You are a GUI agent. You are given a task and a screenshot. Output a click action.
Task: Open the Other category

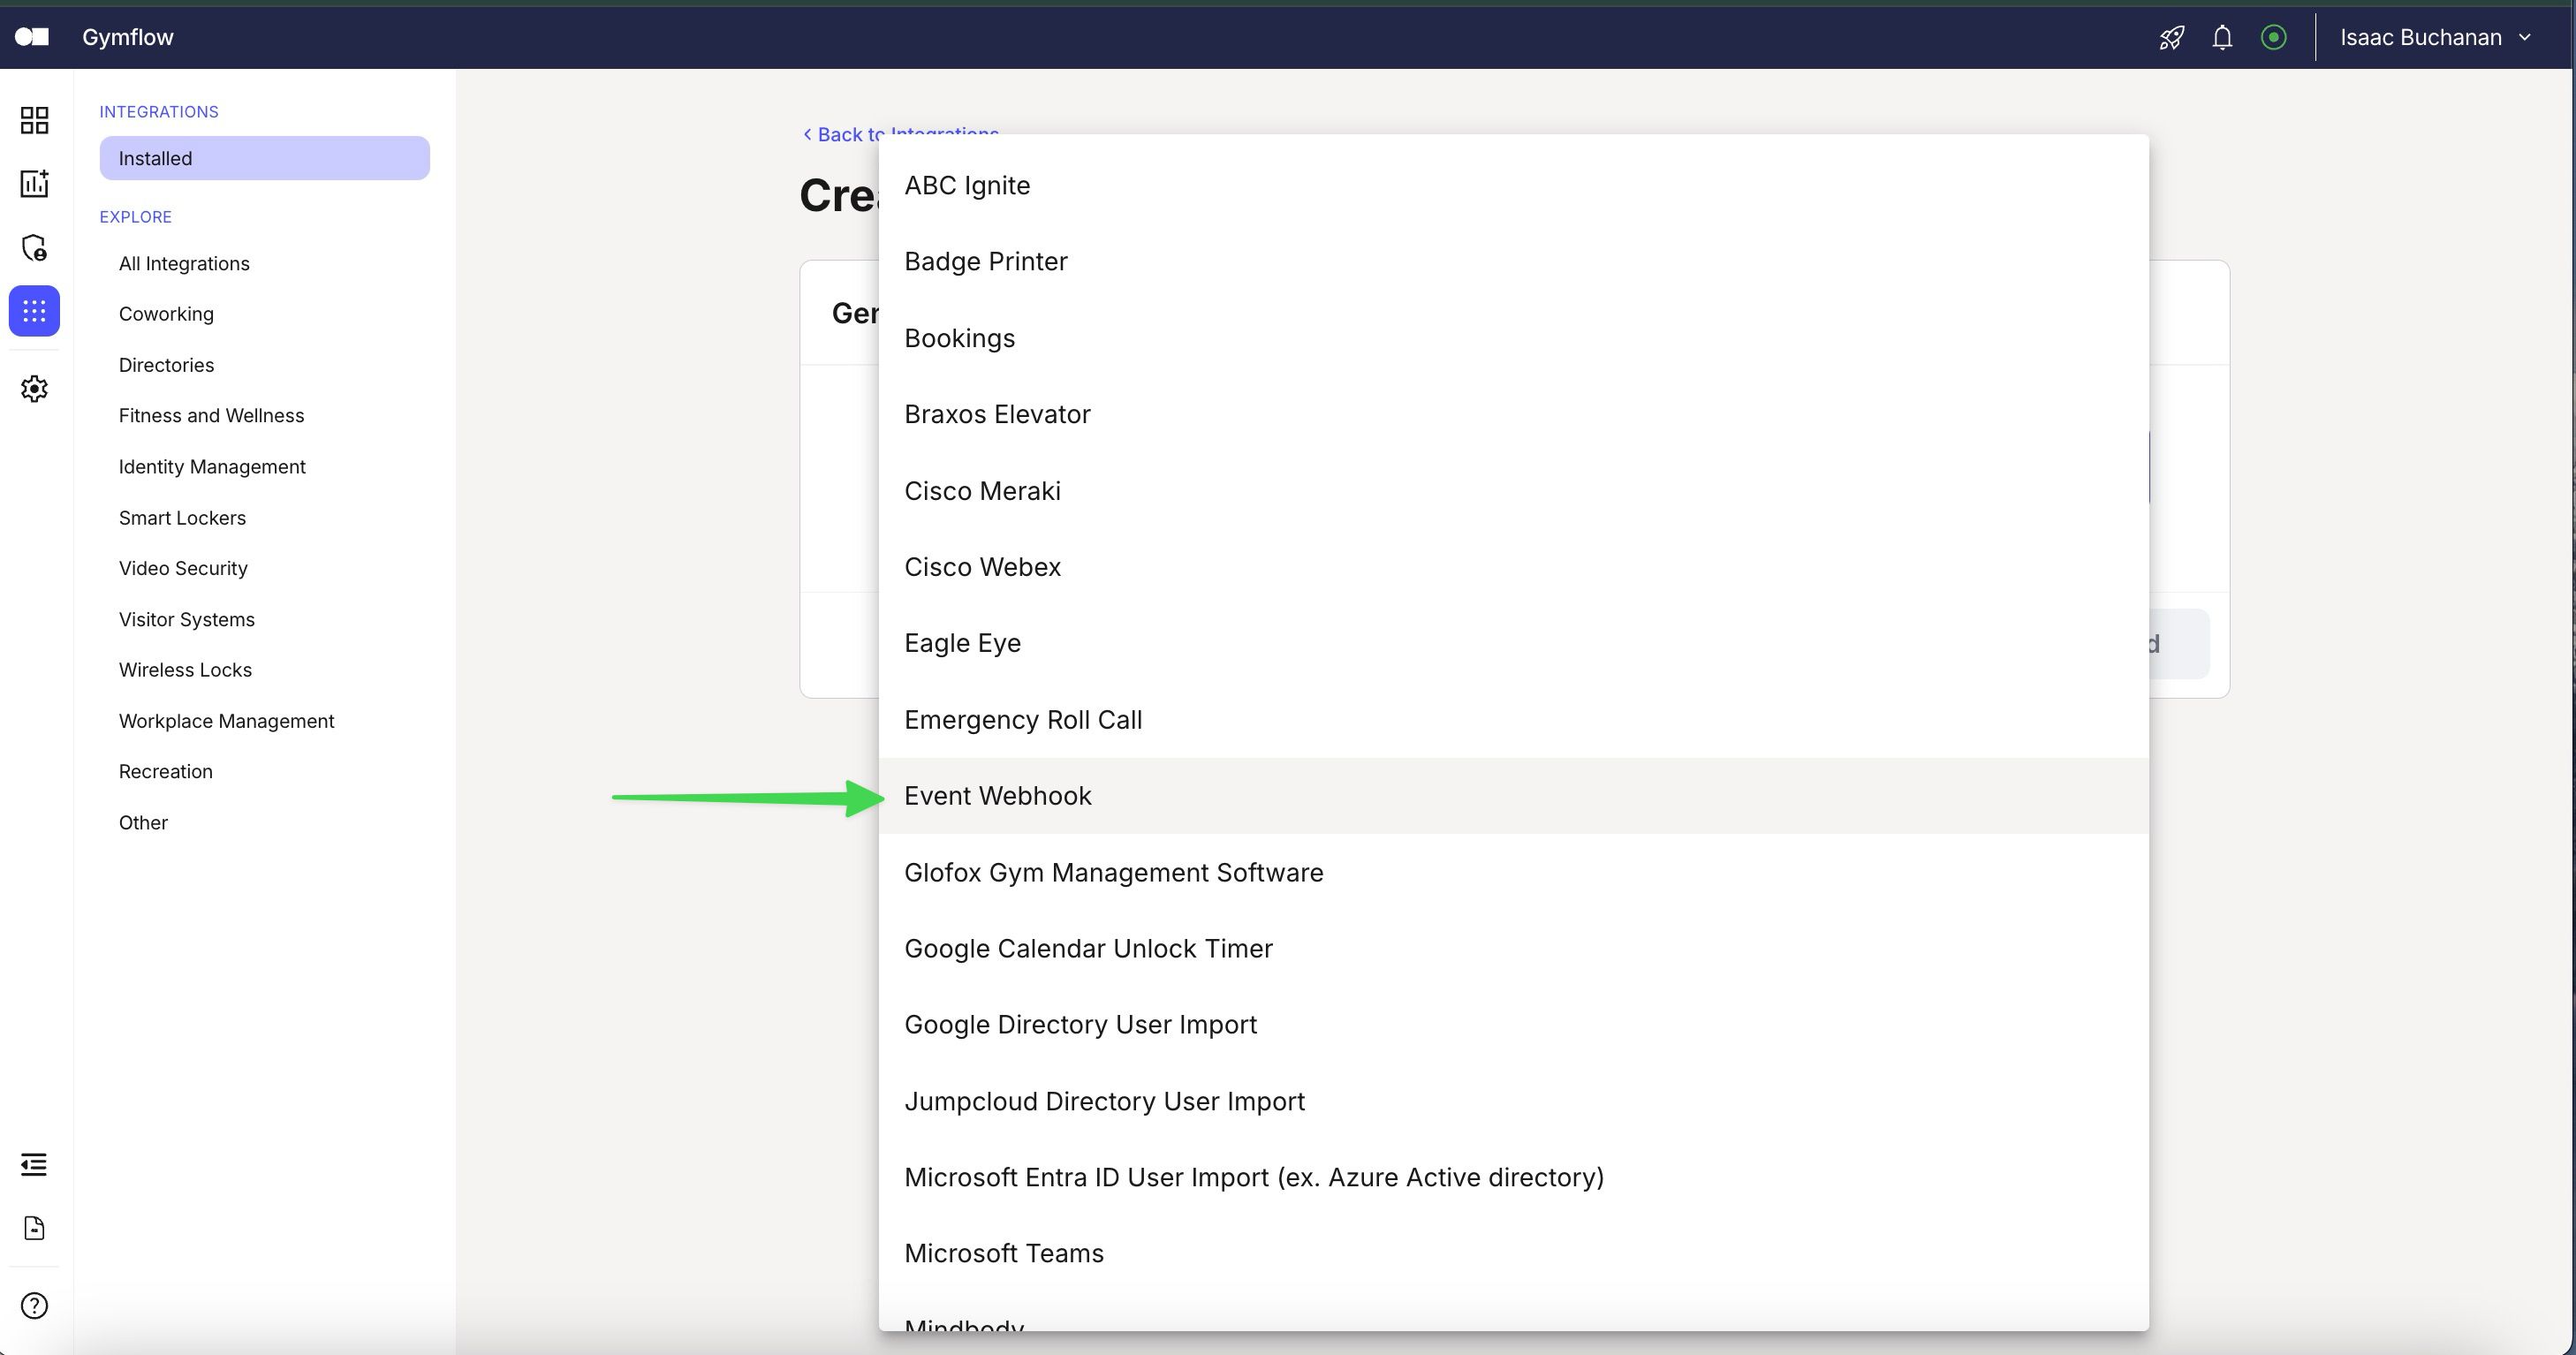[x=143, y=822]
